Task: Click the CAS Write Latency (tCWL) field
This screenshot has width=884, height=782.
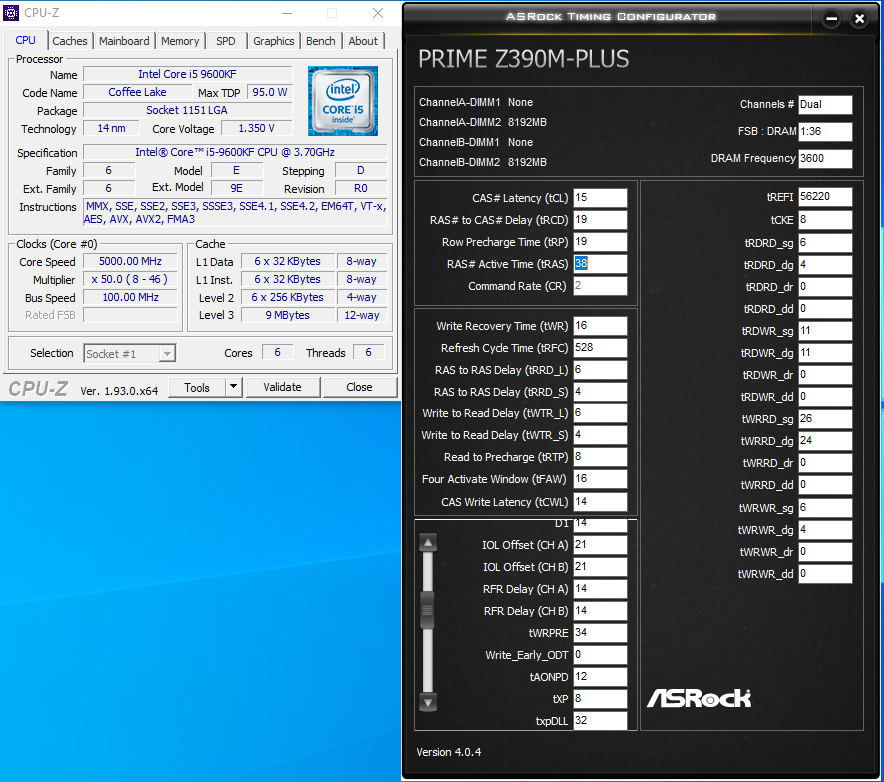Action: point(600,502)
